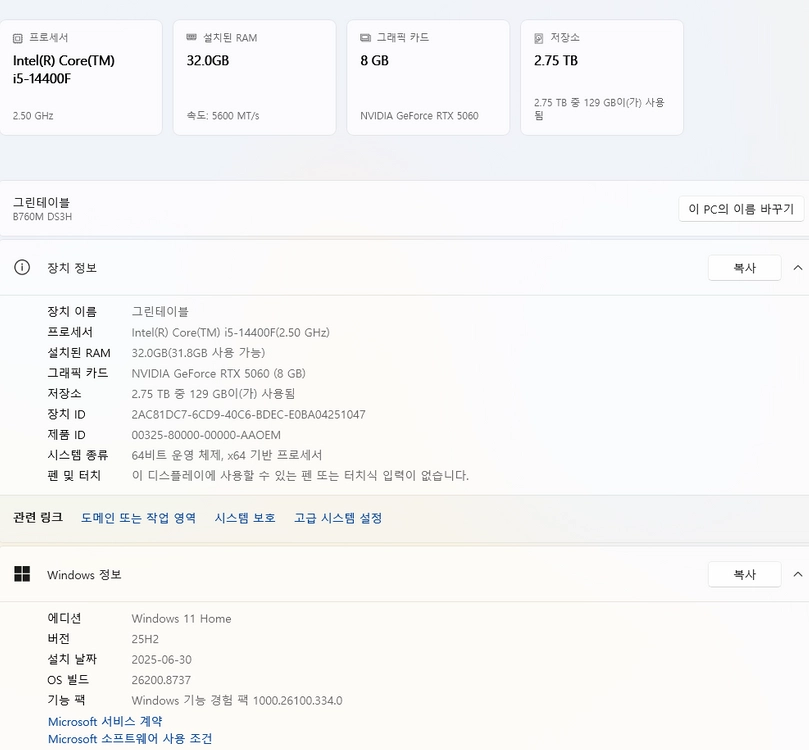The height and width of the screenshot is (750, 809).
Task: Open the 고급 시스템 설정 link
Action: (x=338, y=518)
